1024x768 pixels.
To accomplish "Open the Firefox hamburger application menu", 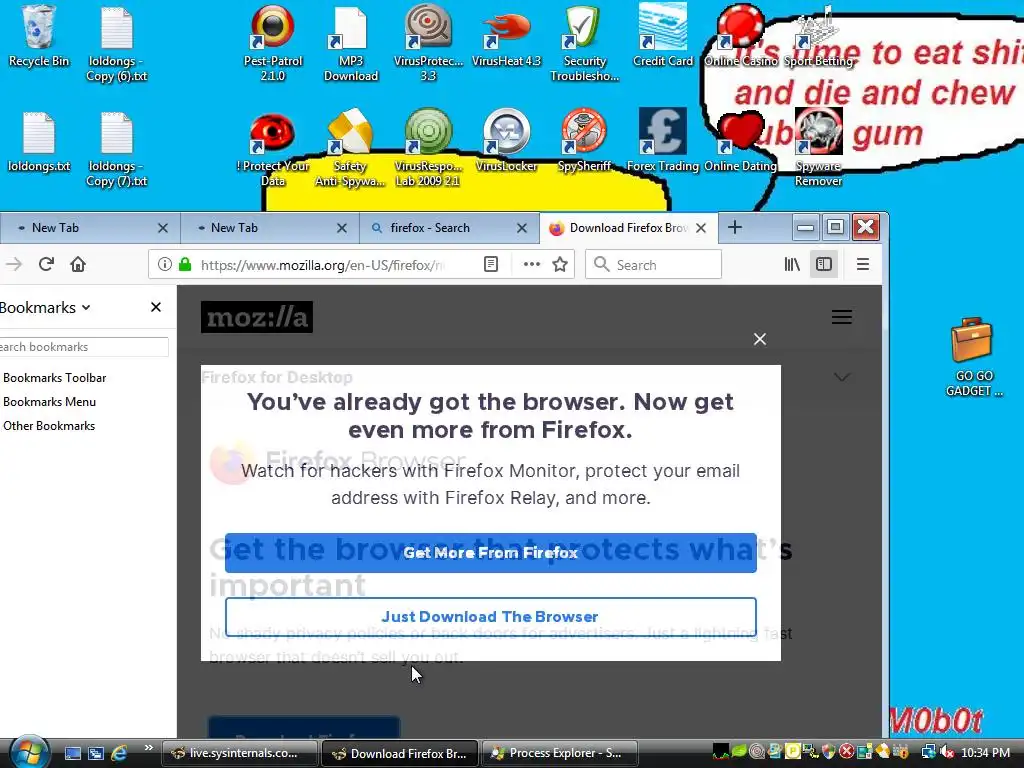I will point(863,264).
